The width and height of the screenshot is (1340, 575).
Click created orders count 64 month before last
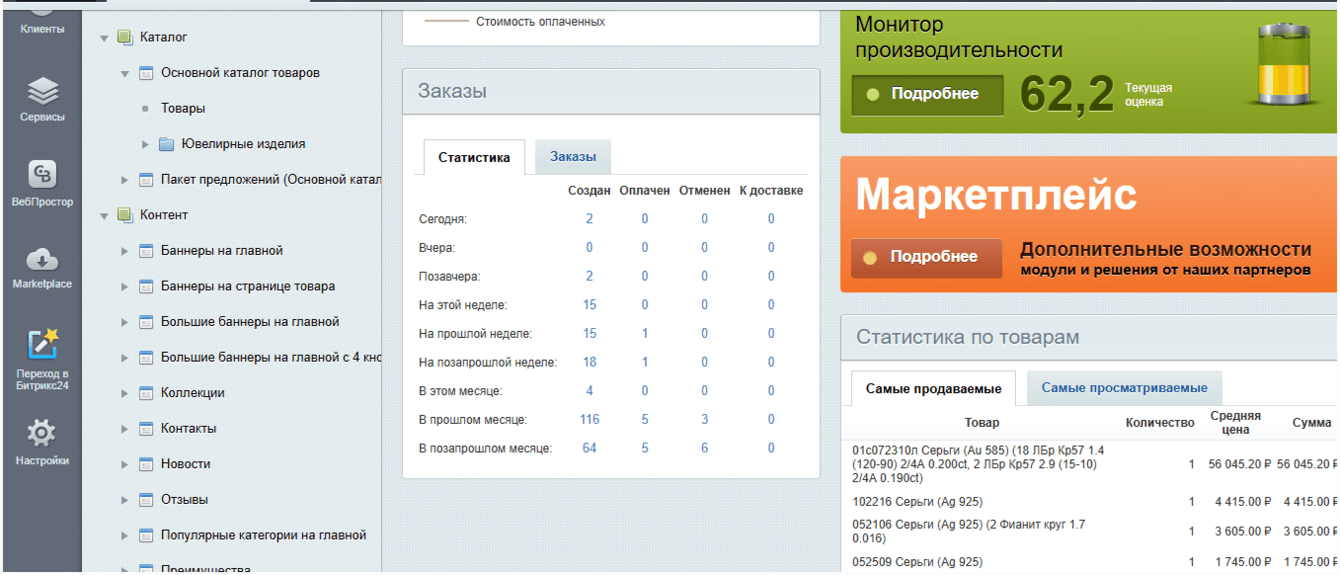point(589,448)
